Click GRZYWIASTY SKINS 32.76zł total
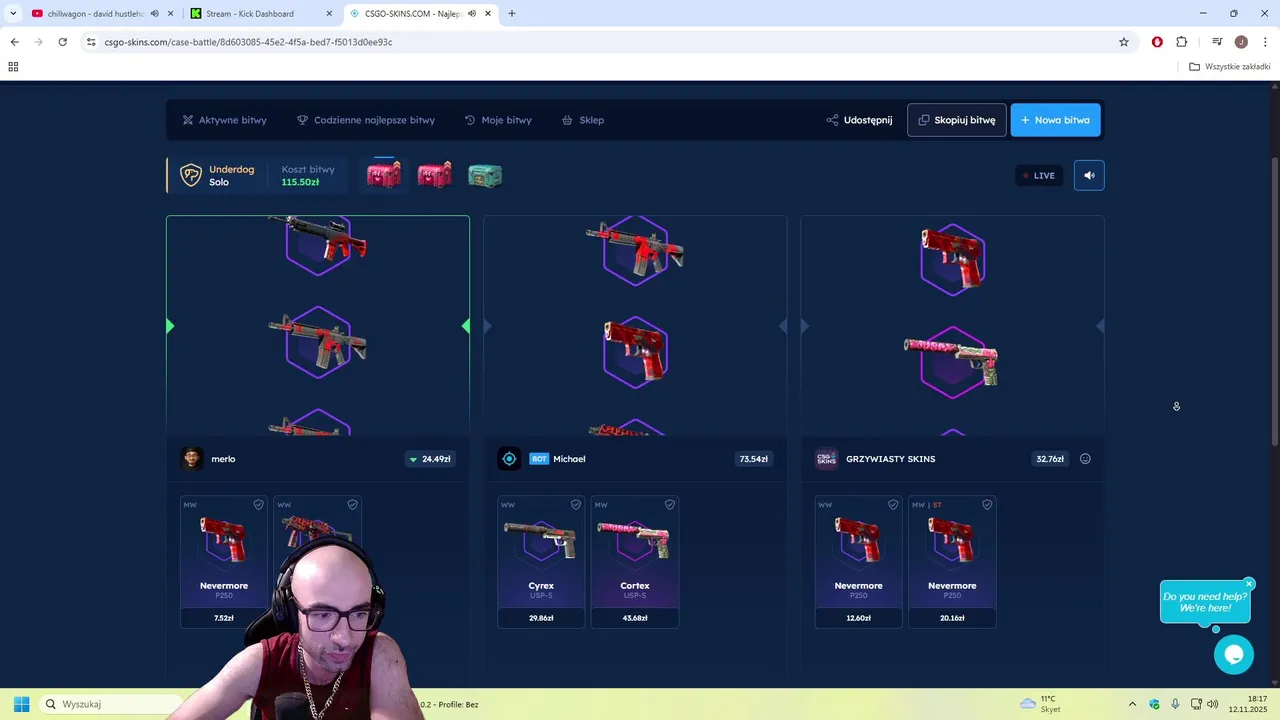The height and width of the screenshot is (720, 1280). click(1050, 459)
